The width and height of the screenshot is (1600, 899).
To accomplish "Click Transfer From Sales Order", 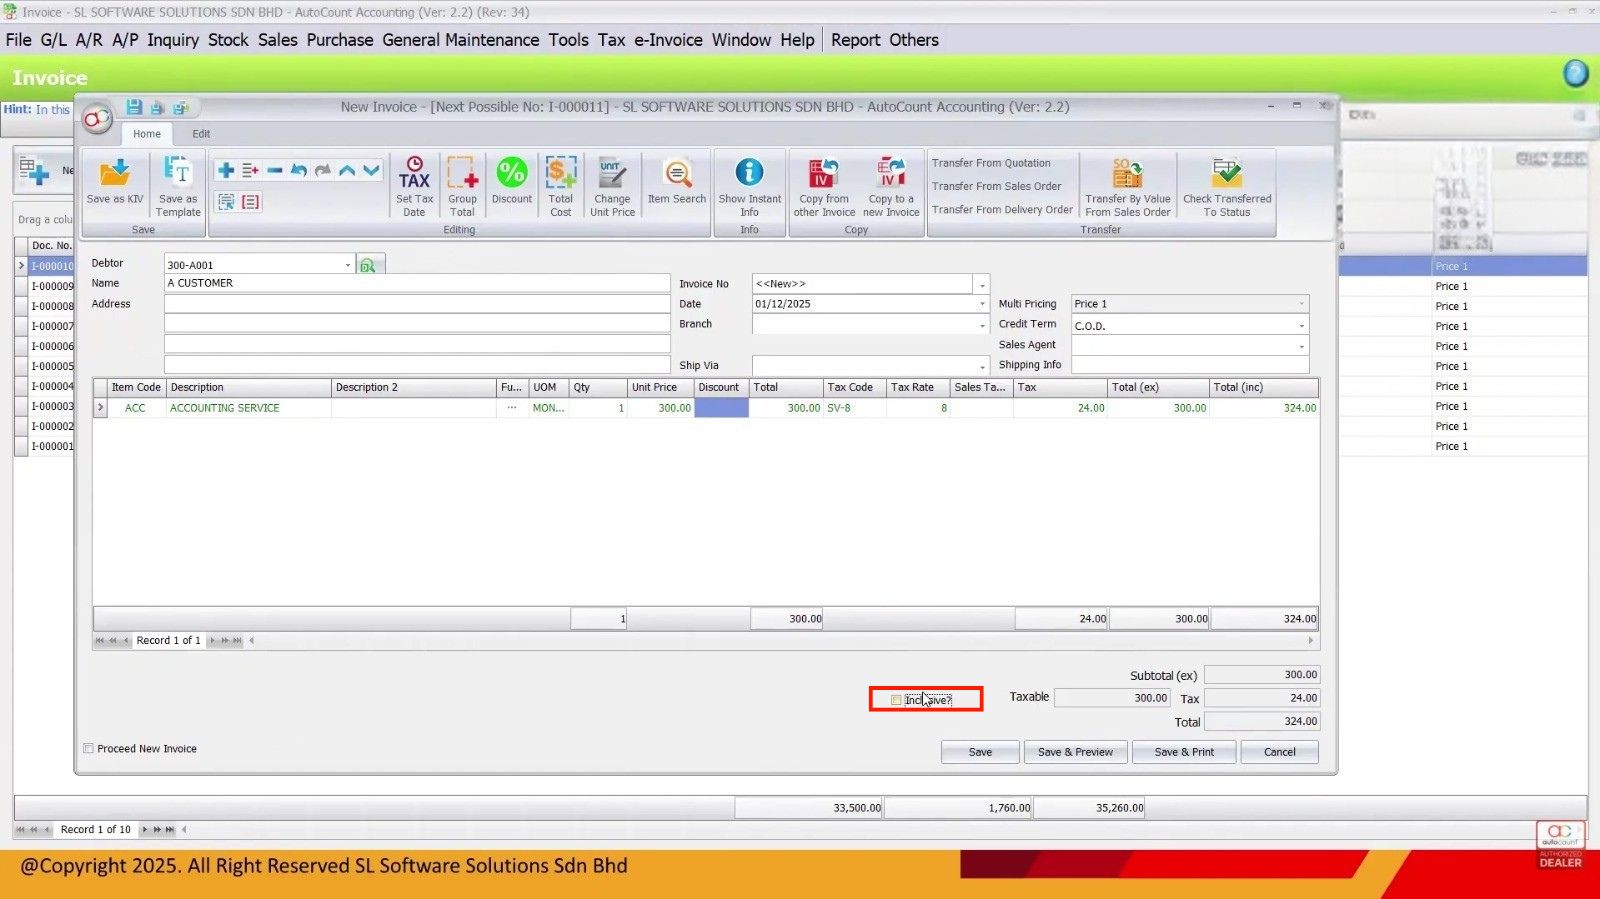I will 996,186.
